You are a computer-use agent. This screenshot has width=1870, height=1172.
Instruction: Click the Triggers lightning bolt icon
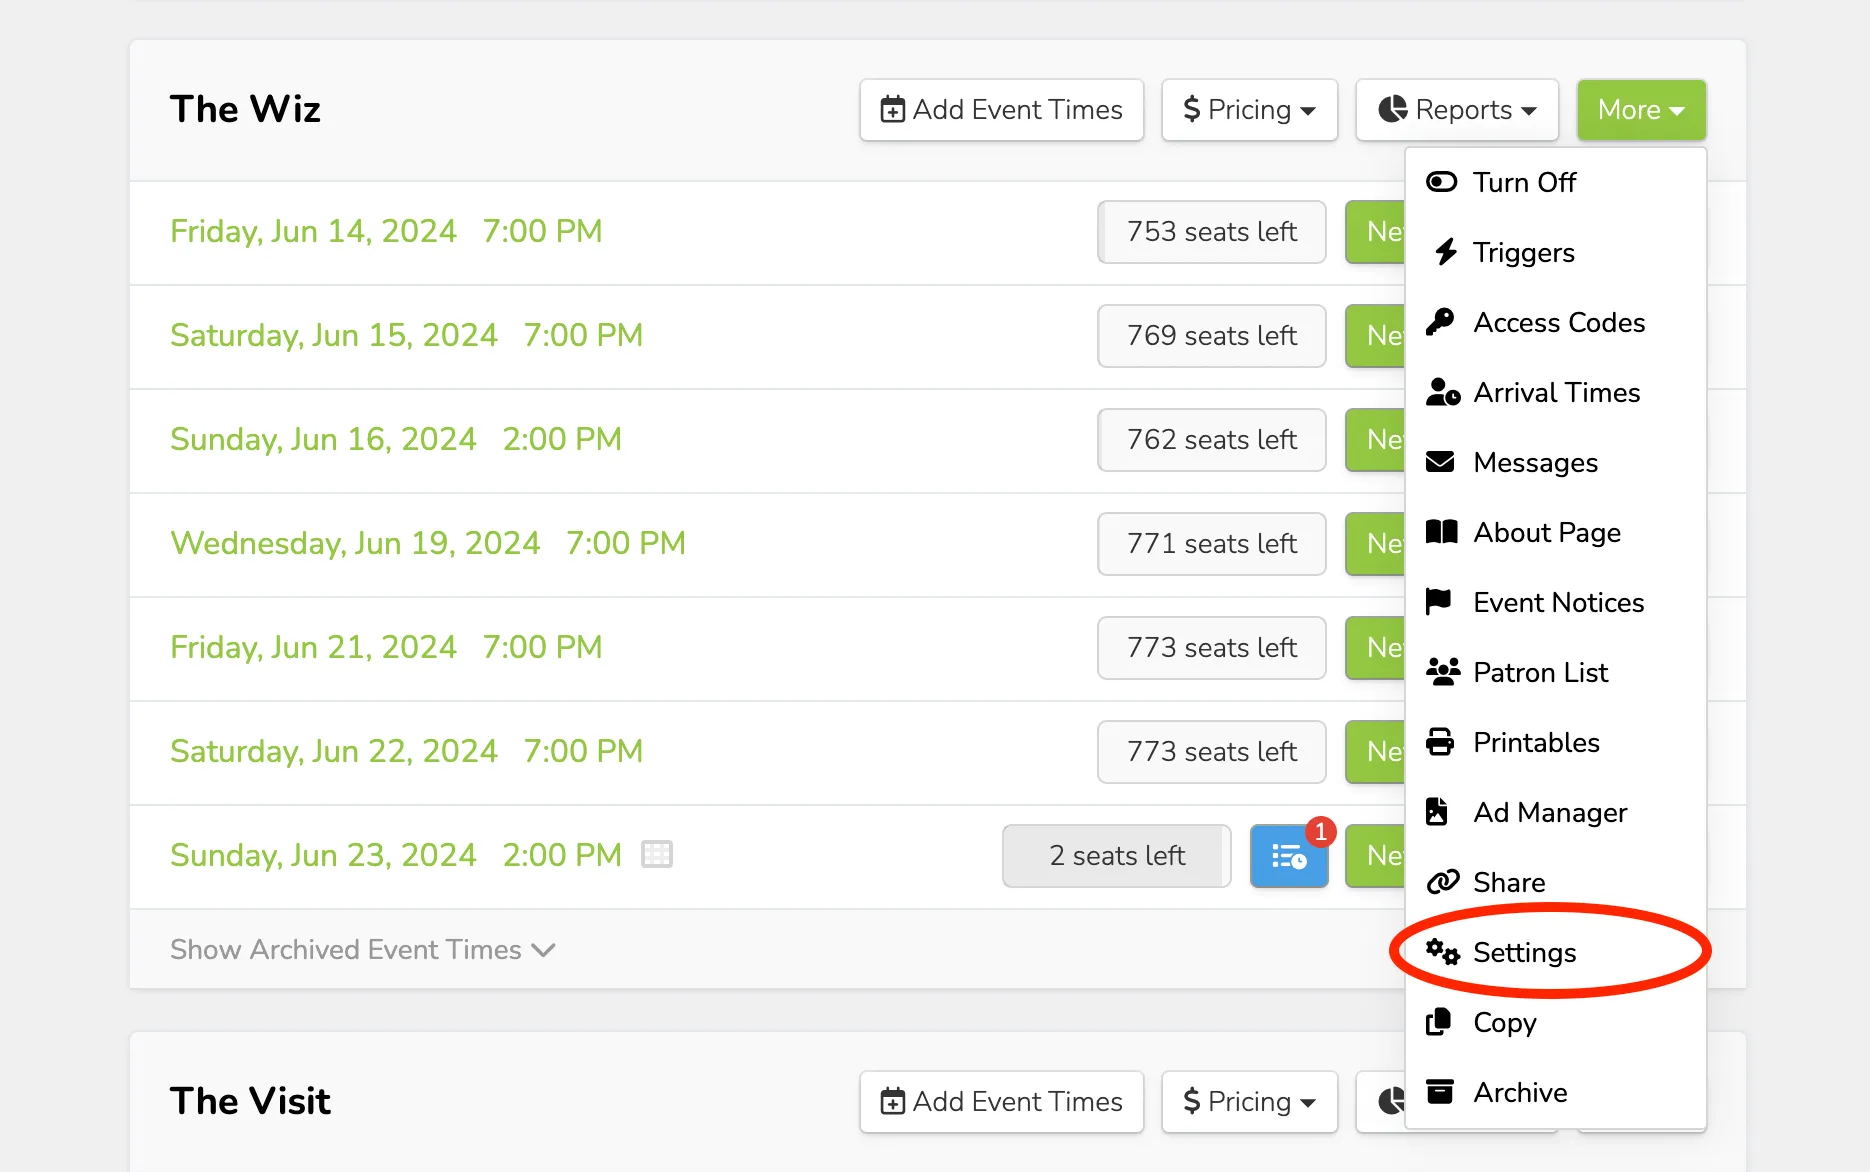1445,252
